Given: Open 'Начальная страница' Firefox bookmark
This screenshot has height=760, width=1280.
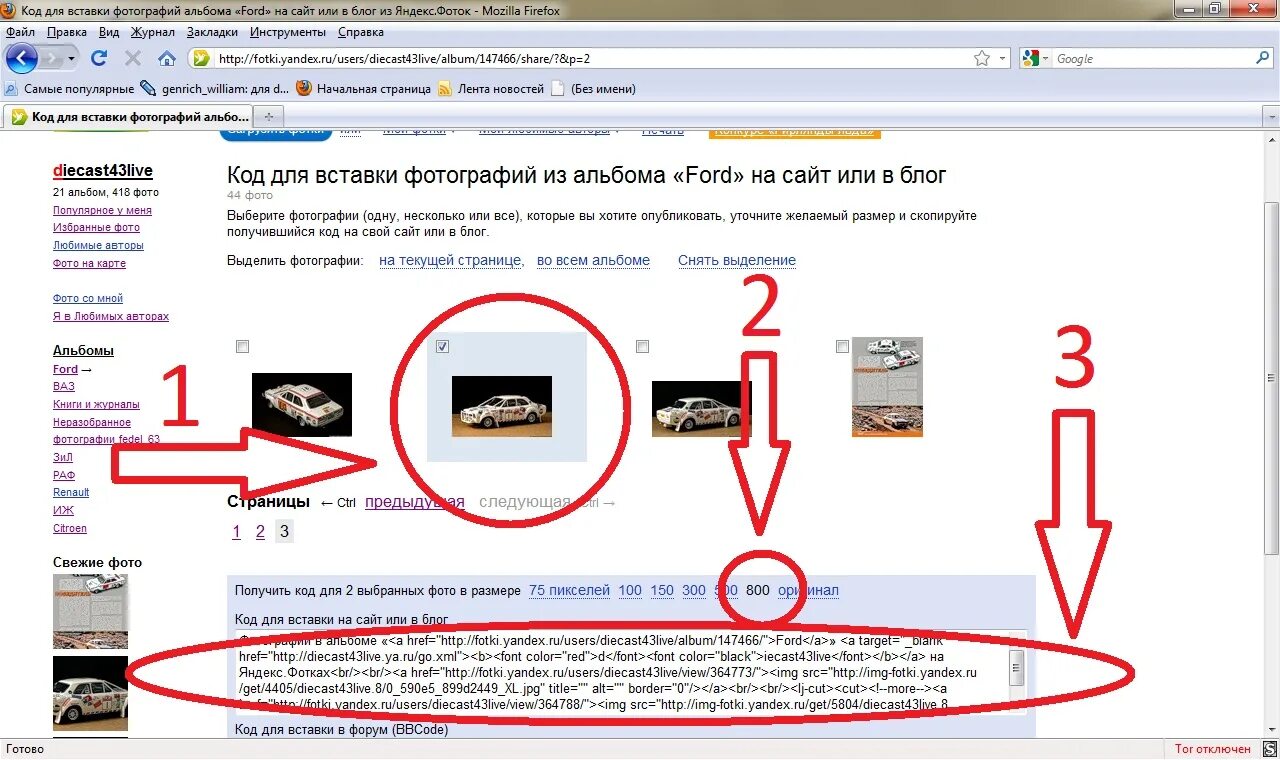Looking at the screenshot, I should (364, 89).
